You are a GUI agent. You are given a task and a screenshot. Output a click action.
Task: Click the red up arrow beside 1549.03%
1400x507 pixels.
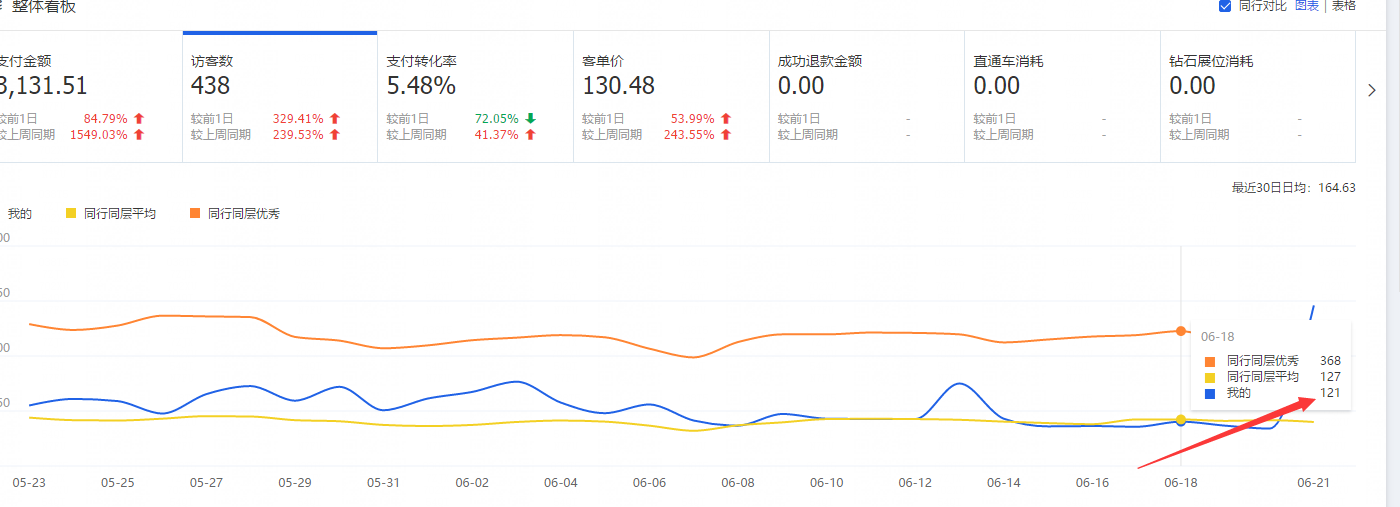139,134
